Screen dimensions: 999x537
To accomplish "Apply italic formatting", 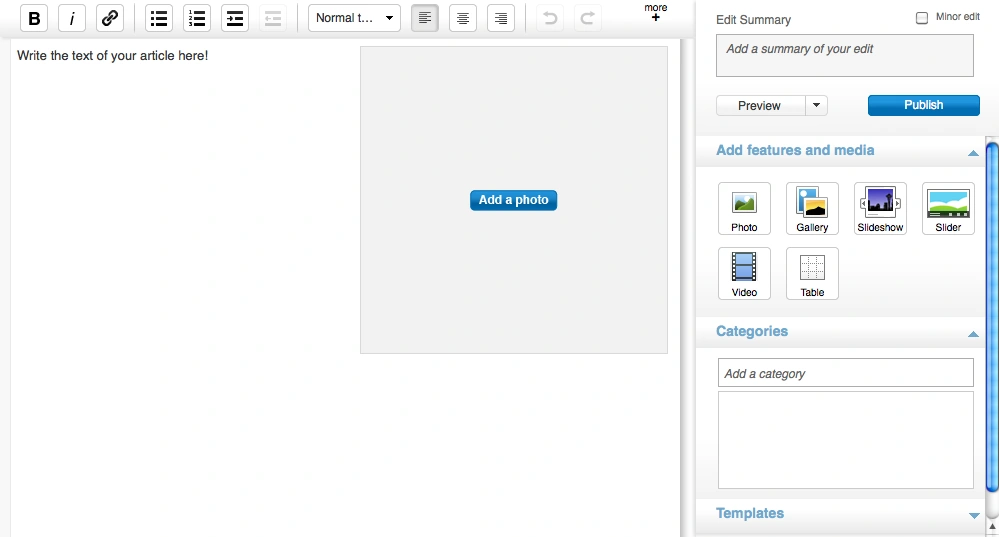I will click(72, 18).
